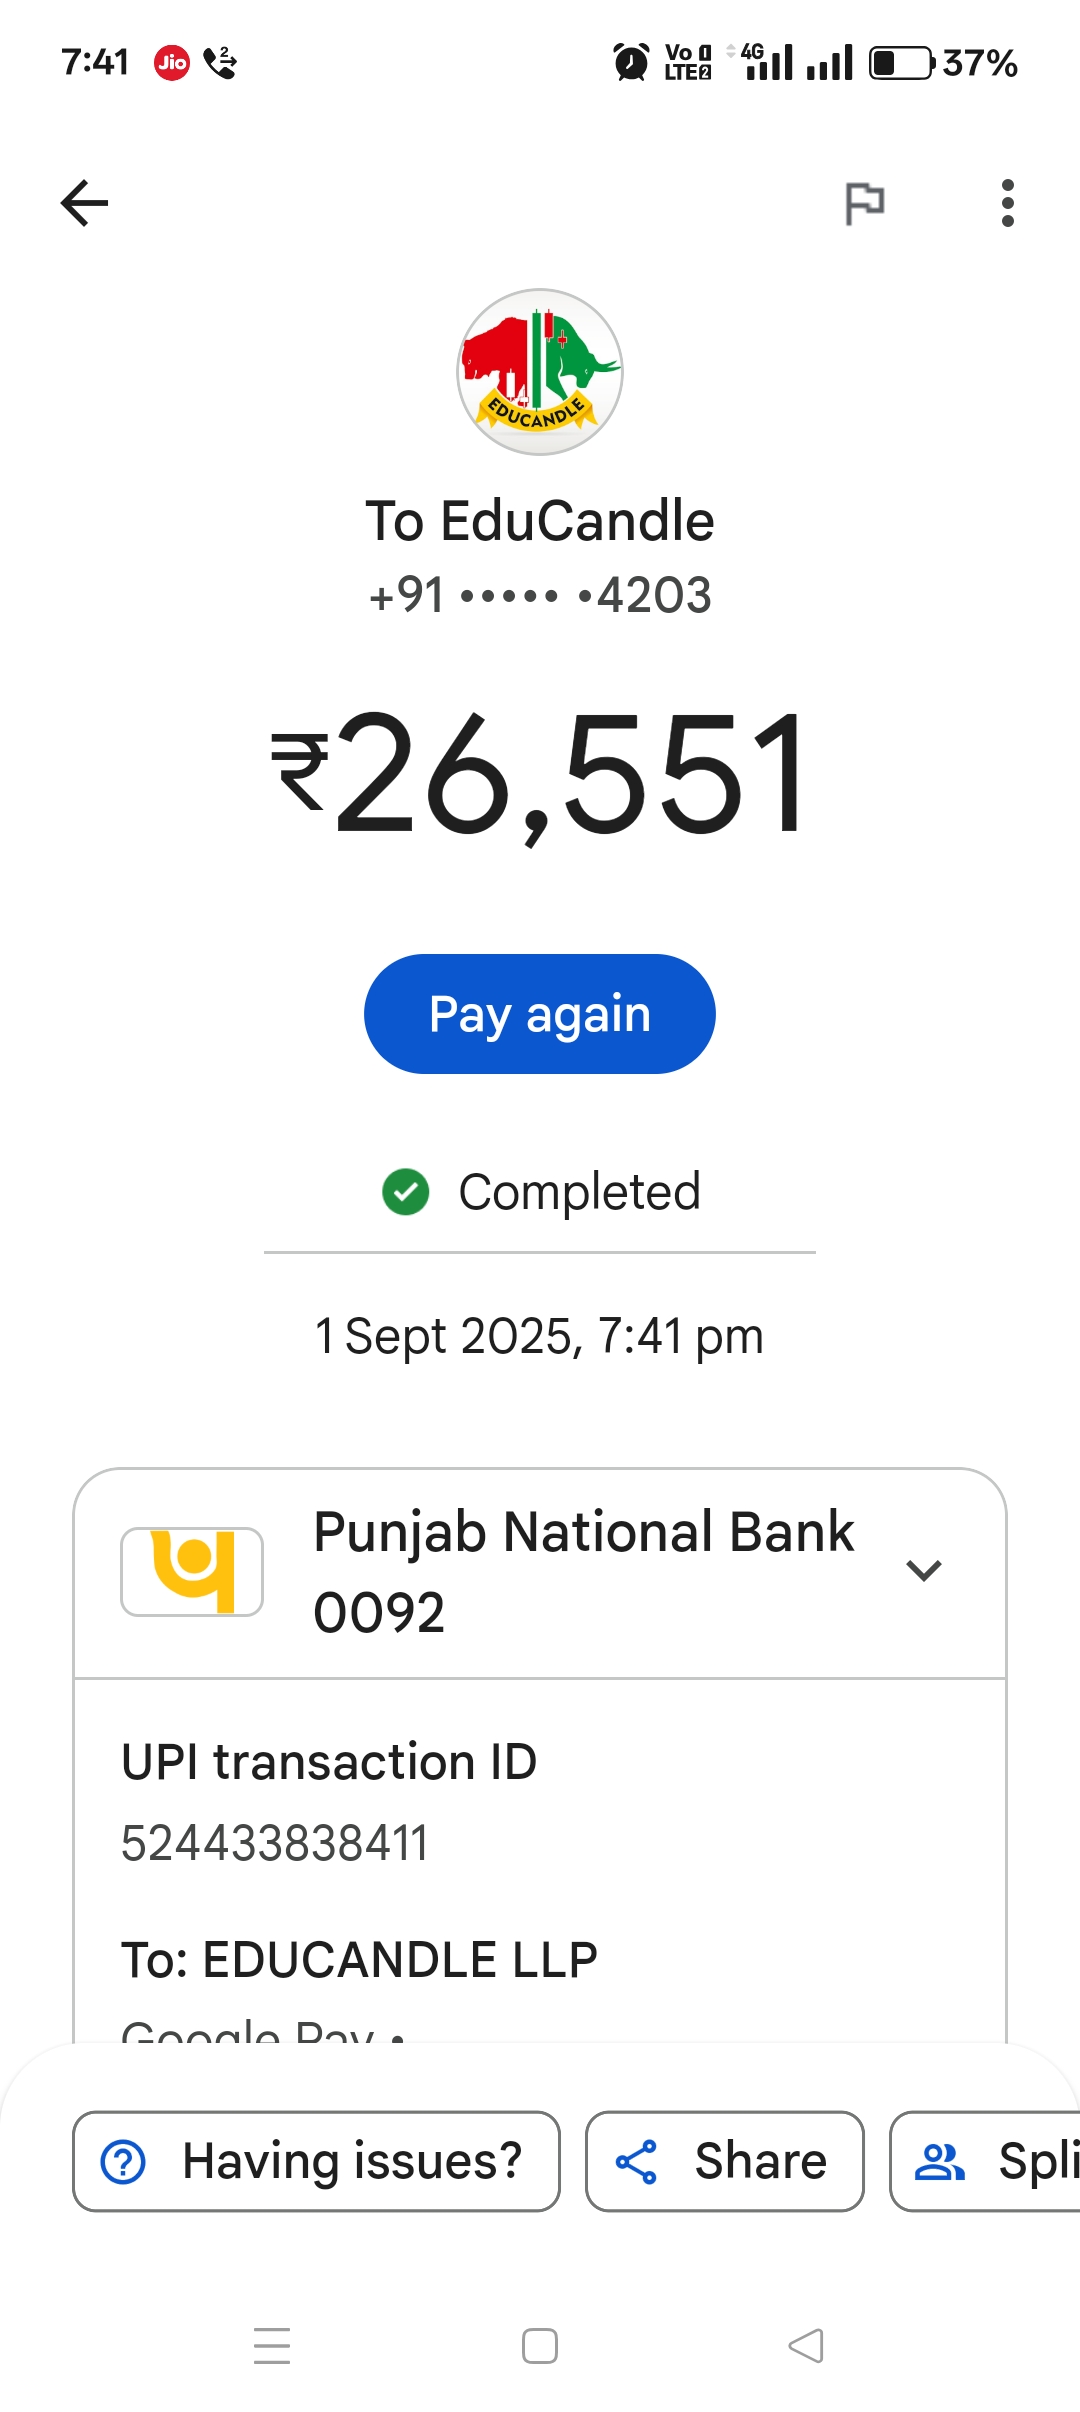
Task: Tap the back arrow icon
Action: 84,203
